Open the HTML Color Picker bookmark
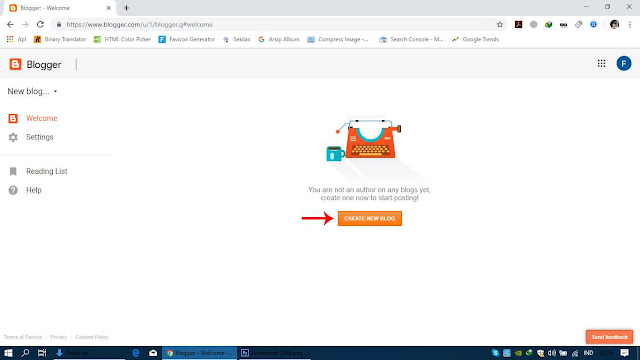This screenshot has height=360, width=640. pyautogui.click(x=122, y=39)
